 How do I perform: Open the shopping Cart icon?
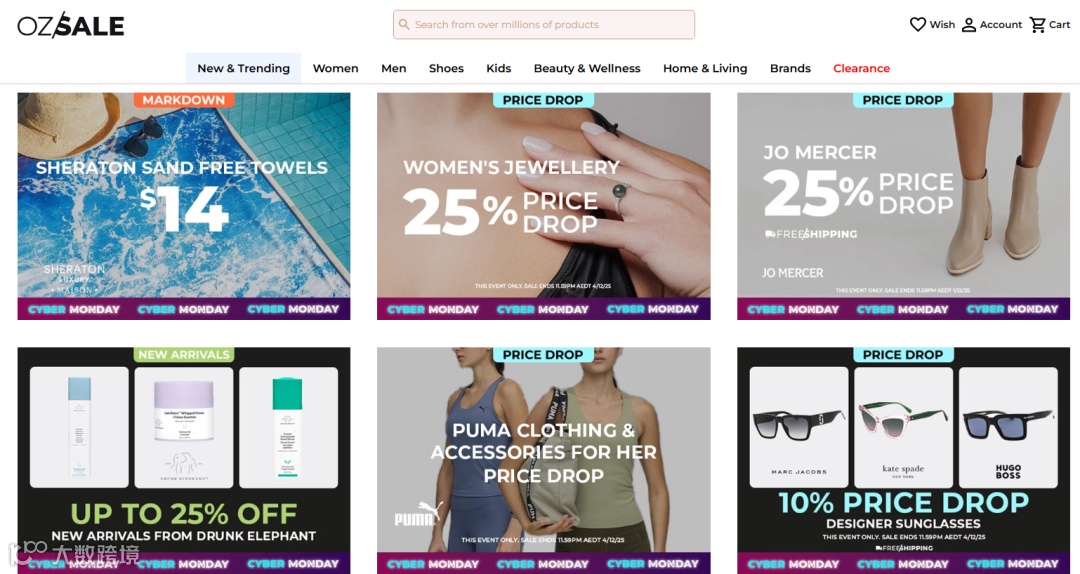[1037, 25]
